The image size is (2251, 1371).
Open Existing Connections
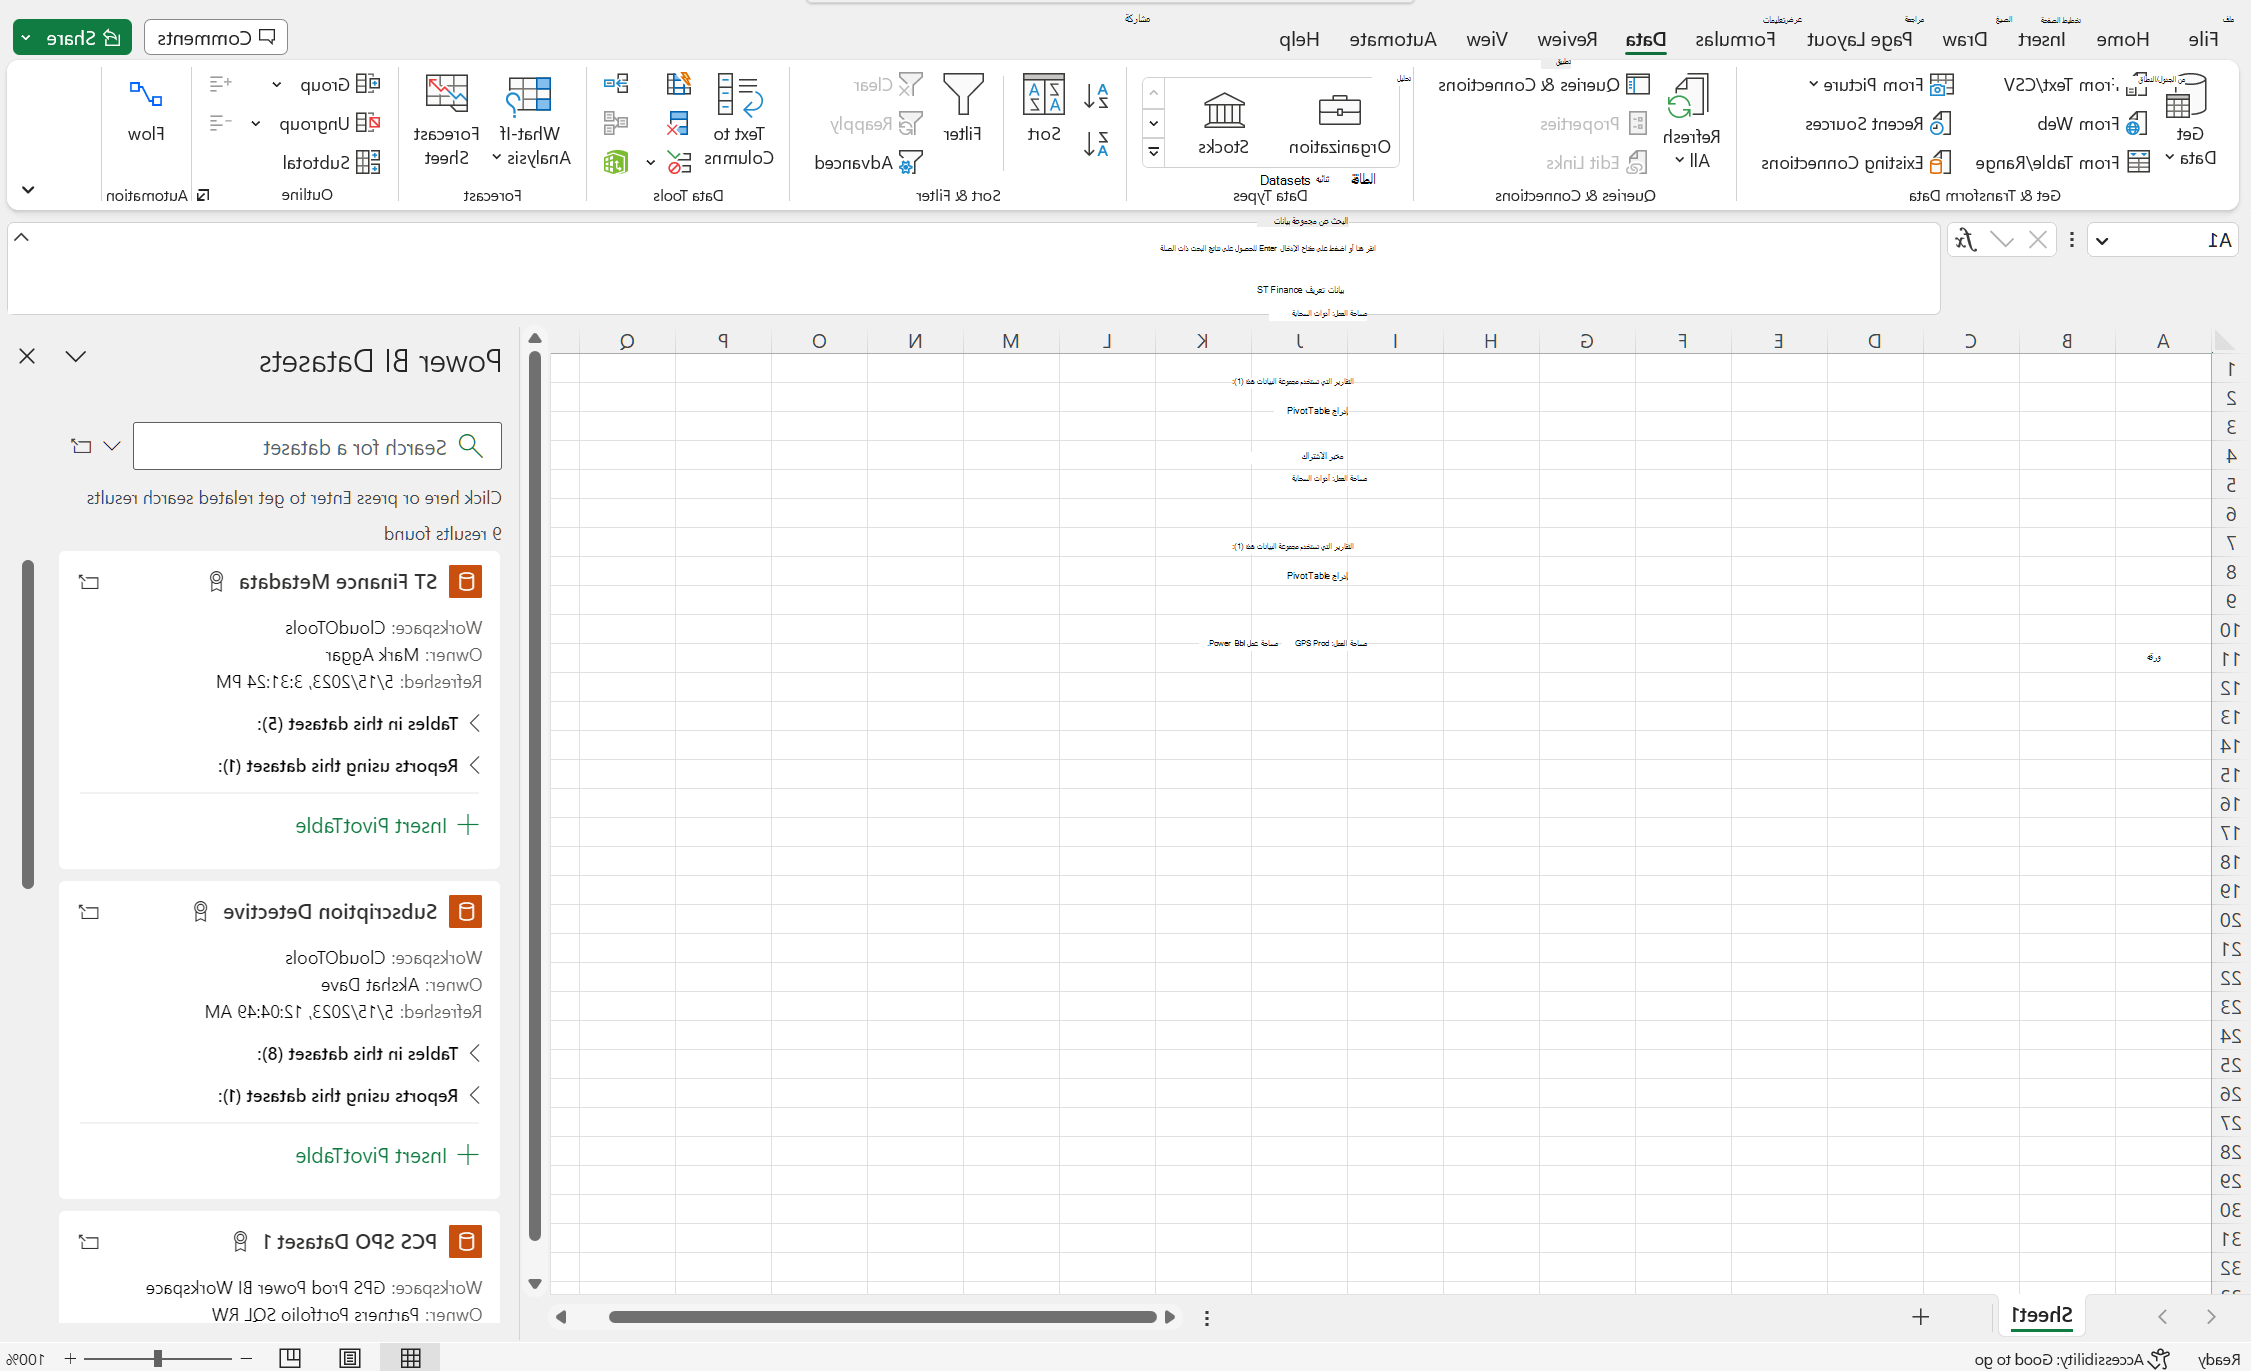[x=1856, y=163]
